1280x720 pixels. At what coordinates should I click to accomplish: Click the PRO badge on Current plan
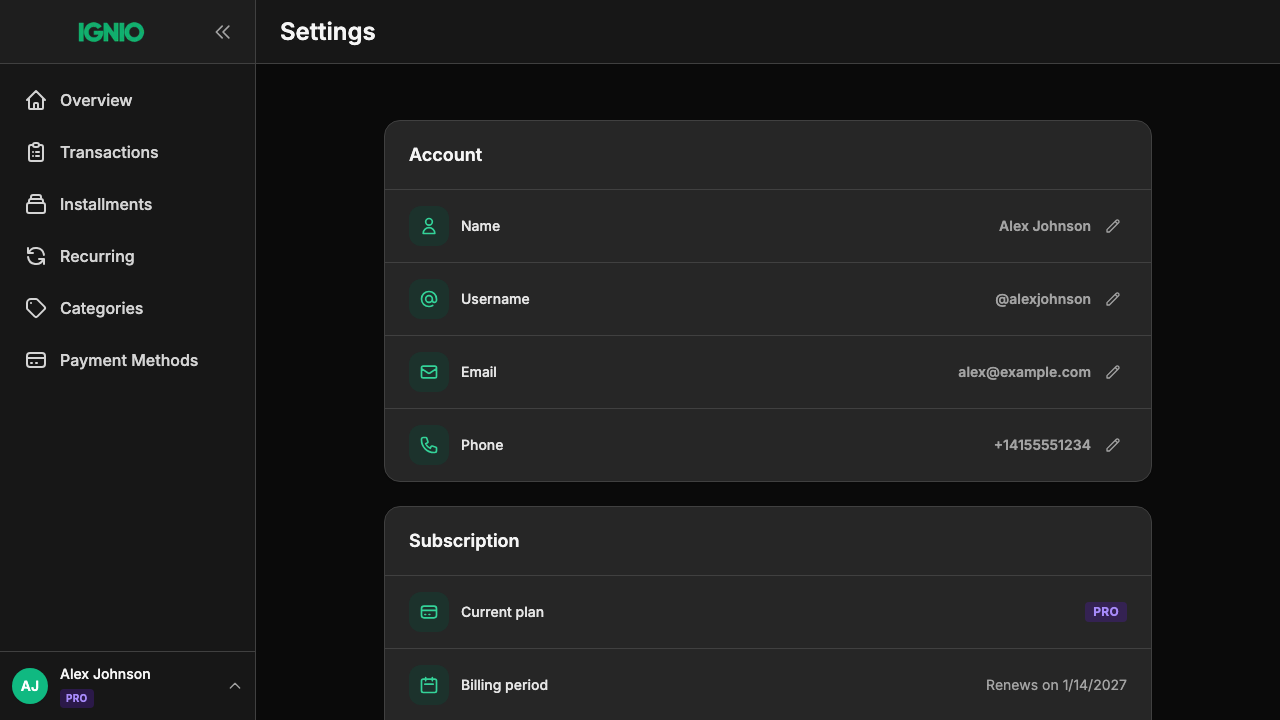pos(1105,612)
